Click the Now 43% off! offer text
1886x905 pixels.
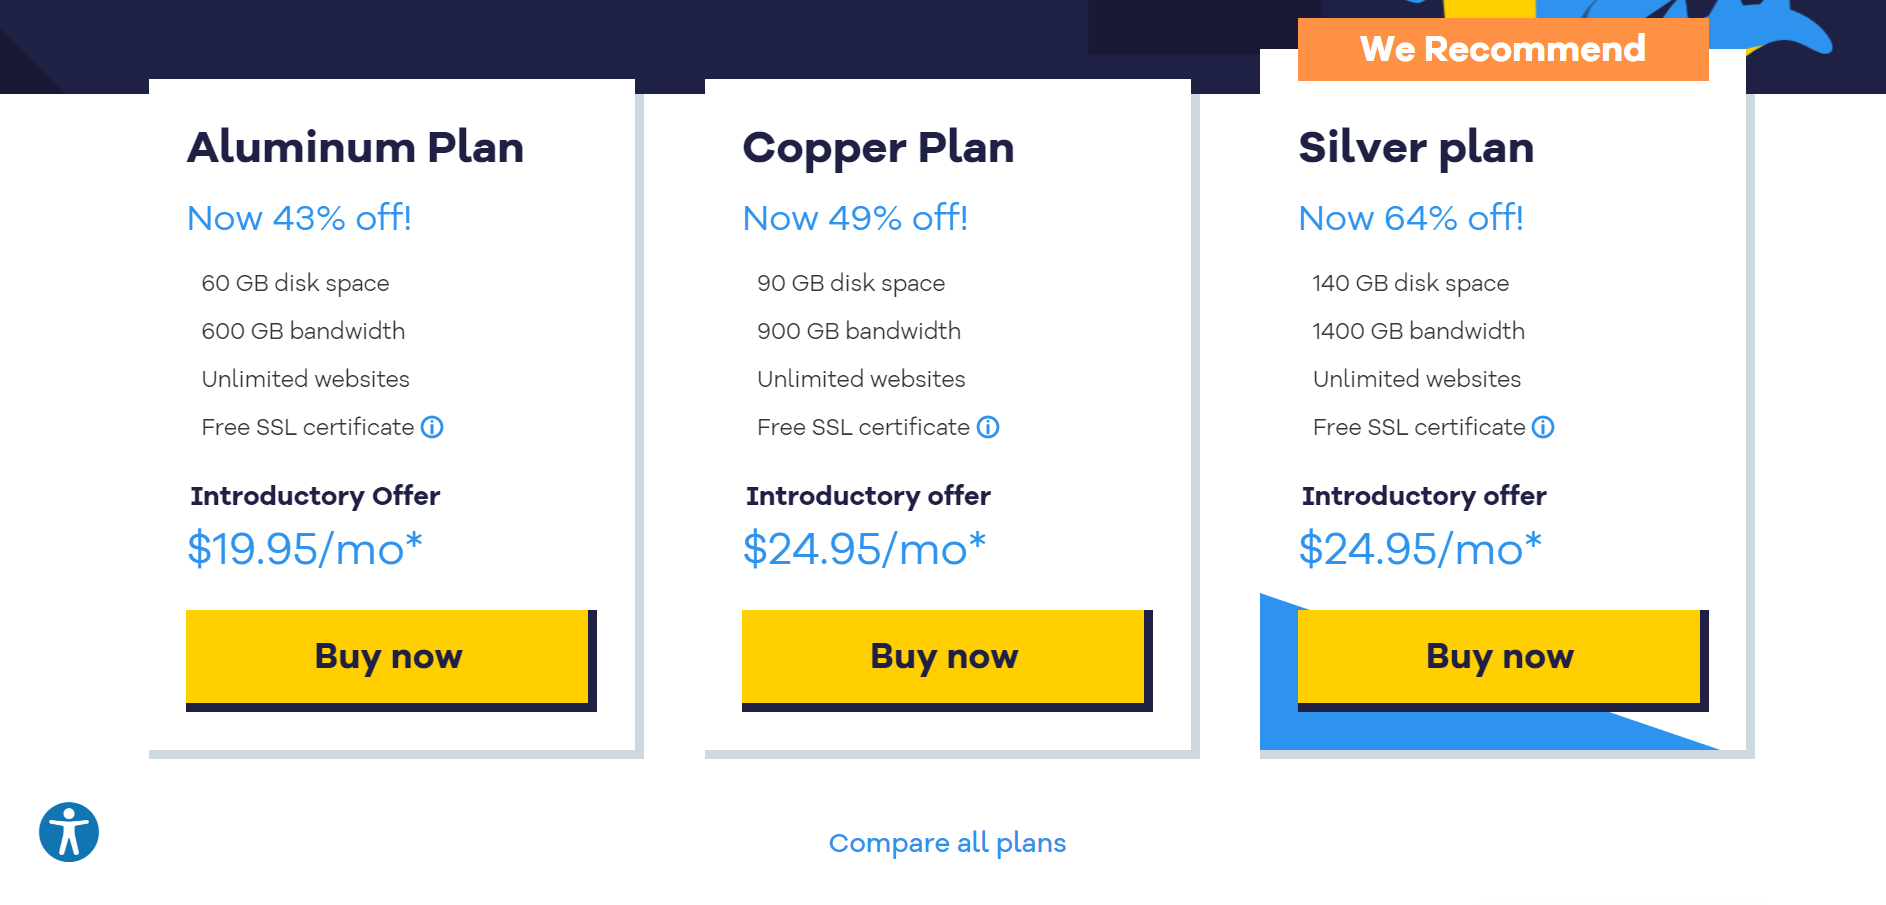coord(299,217)
